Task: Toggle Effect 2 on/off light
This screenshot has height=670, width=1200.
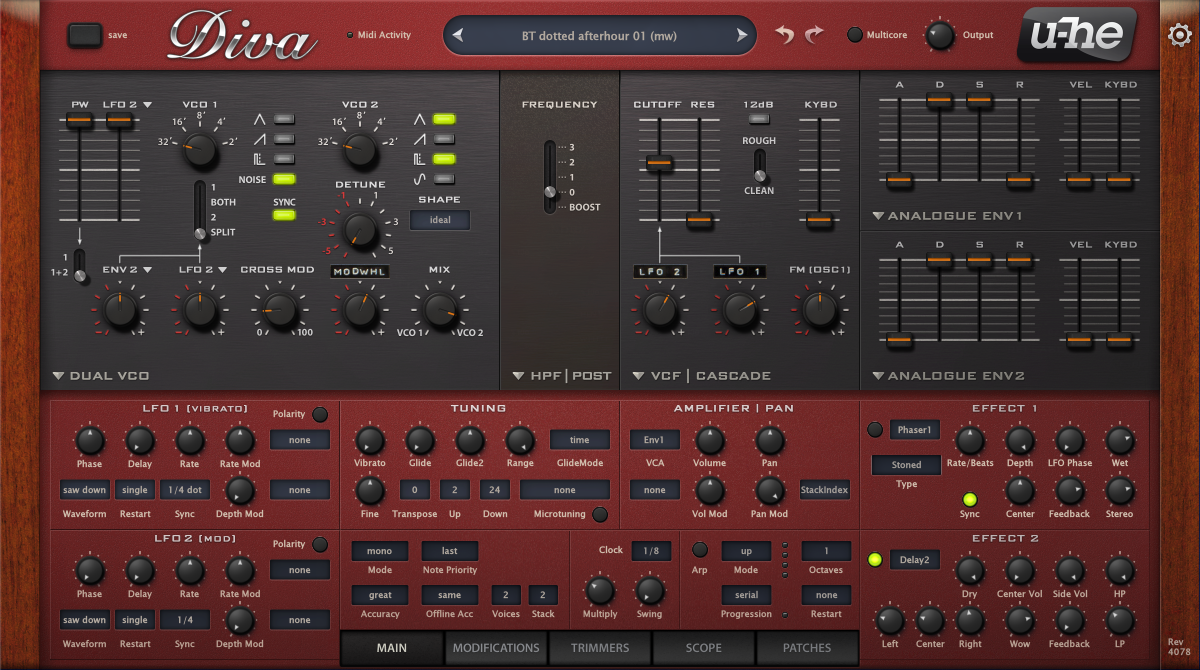Action: click(x=875, y=559)
